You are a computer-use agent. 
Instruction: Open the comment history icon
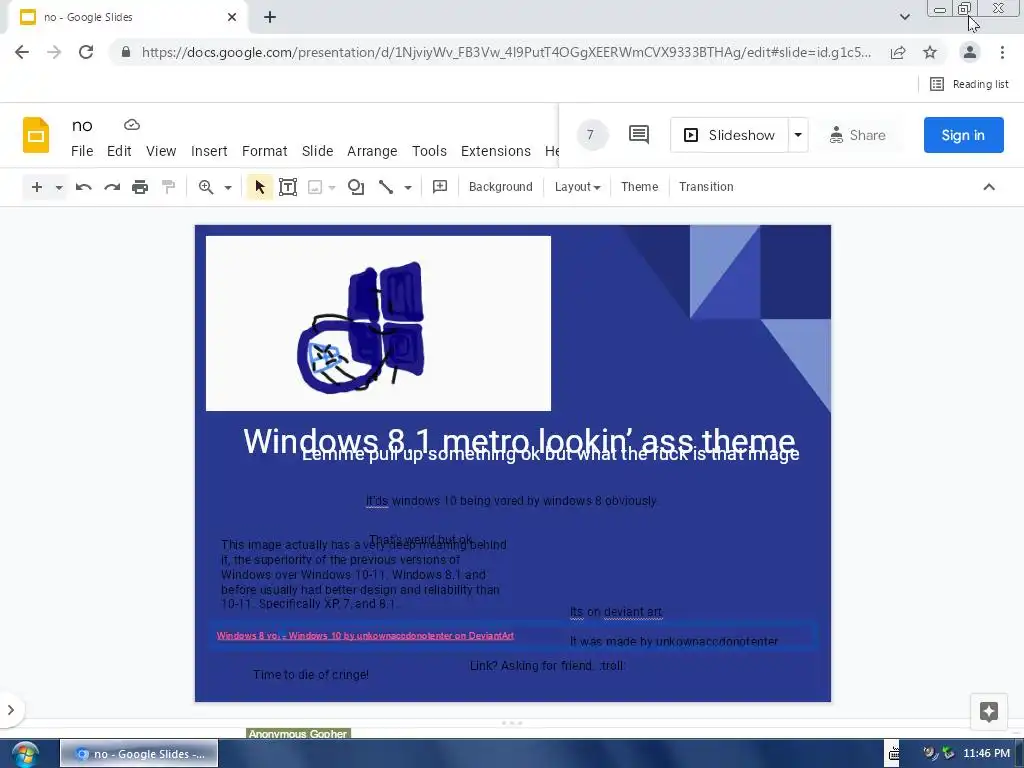pyautogui.click(x=639, y=135)
